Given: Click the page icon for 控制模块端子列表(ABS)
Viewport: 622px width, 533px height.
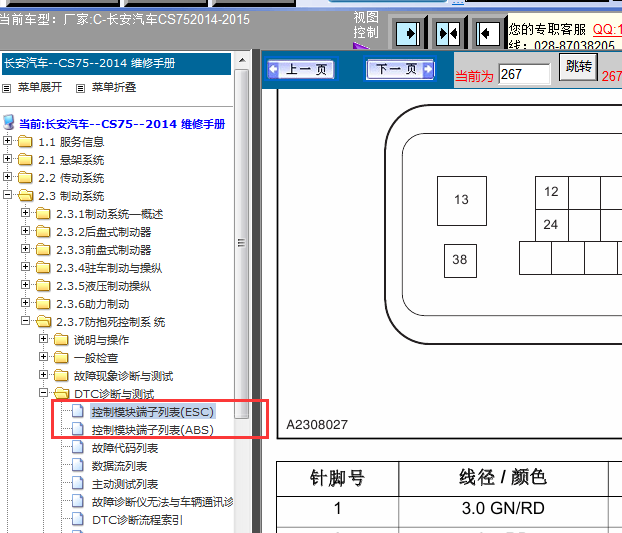Looking at the screenshot, I should [78, 429].
